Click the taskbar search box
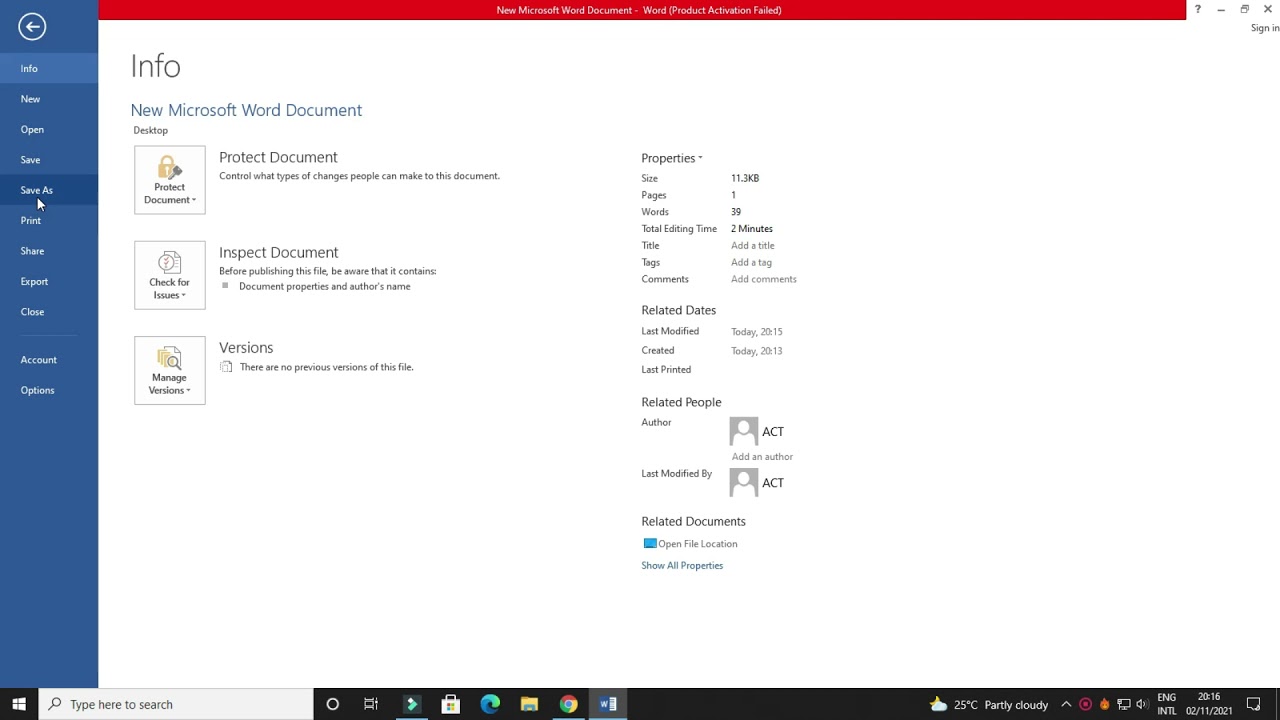 [176, 704]
